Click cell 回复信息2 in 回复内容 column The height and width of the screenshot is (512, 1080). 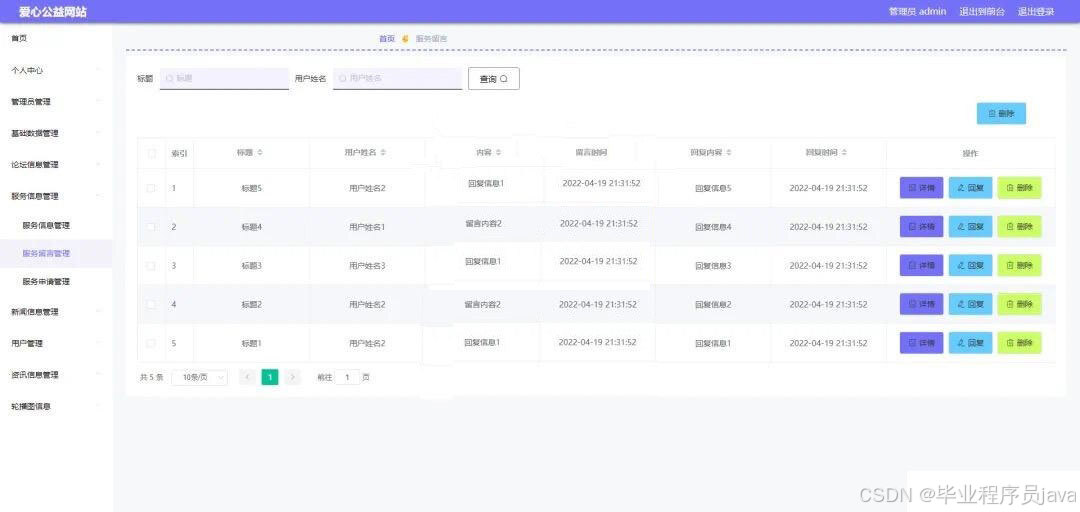tap(713, 304)
